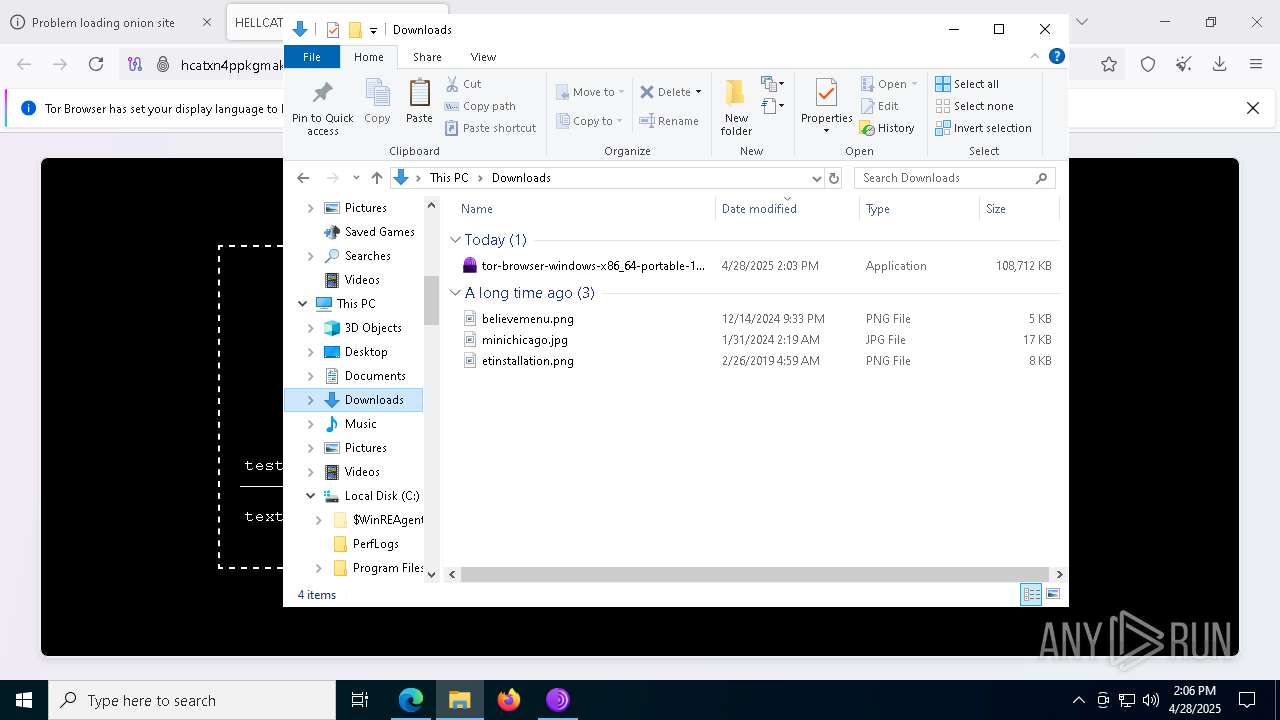The image size is (1280, 720).
Task: Click Select none
Action: [974, 106]
